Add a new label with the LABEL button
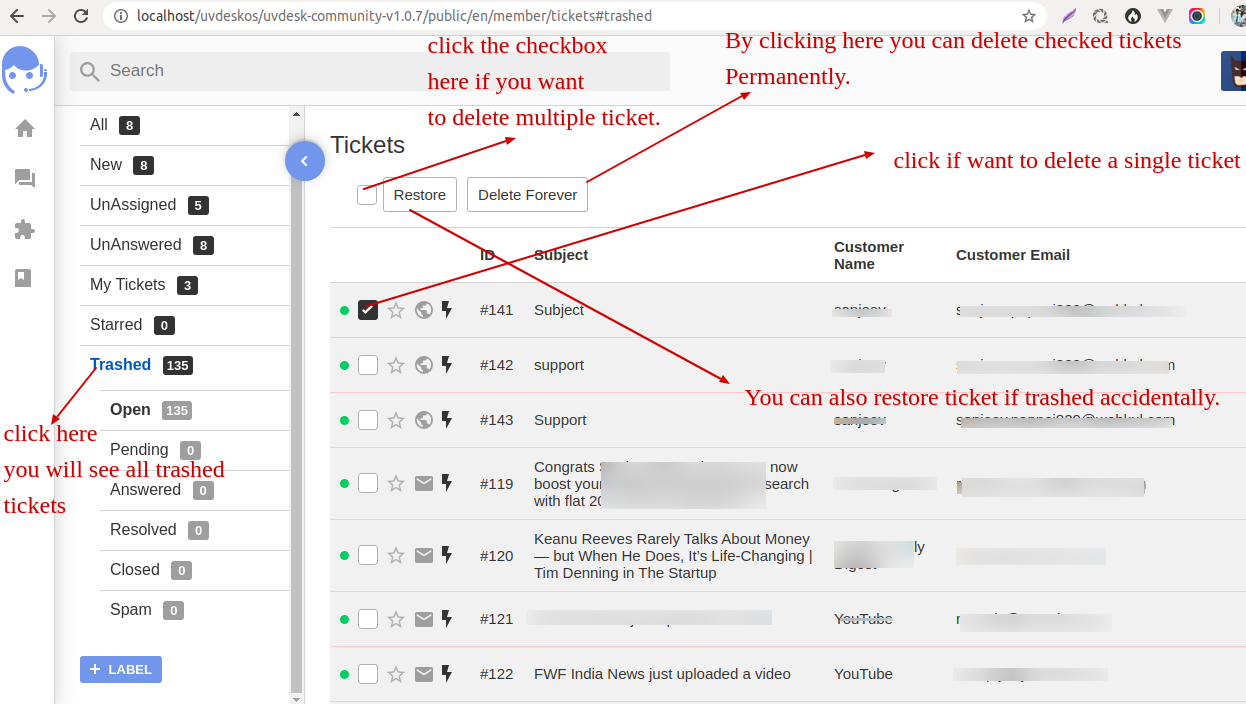1246x704 pixels. click(121, 669)
